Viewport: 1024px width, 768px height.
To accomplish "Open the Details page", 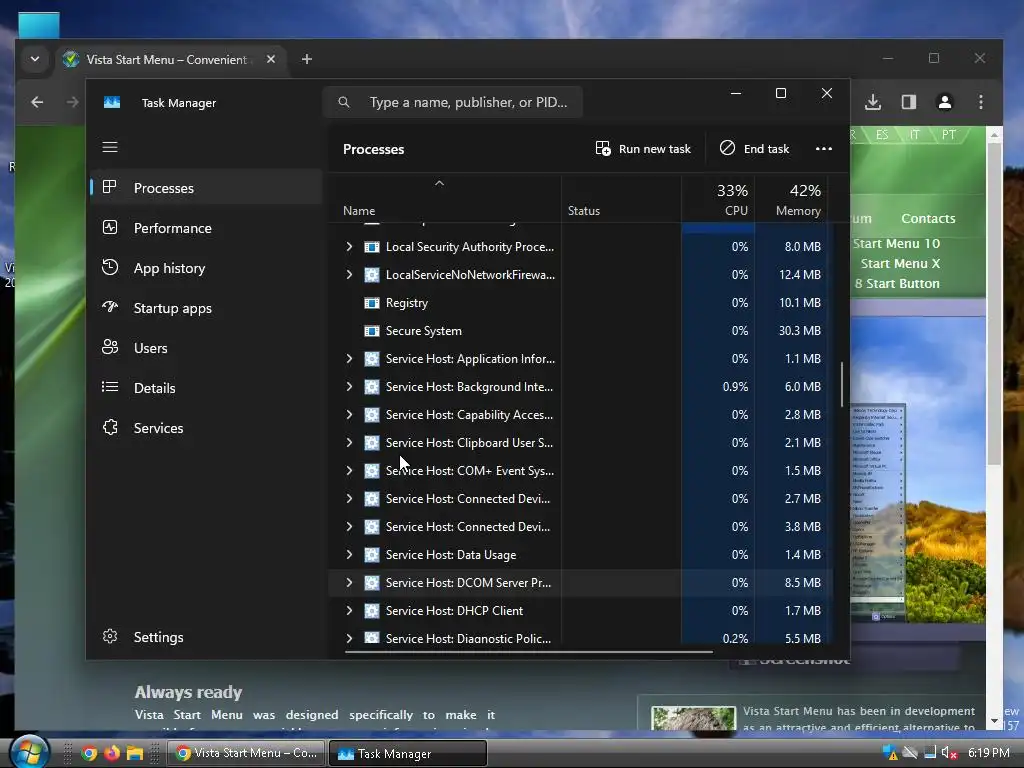I will pyautogui.click(x=206, y=388).
